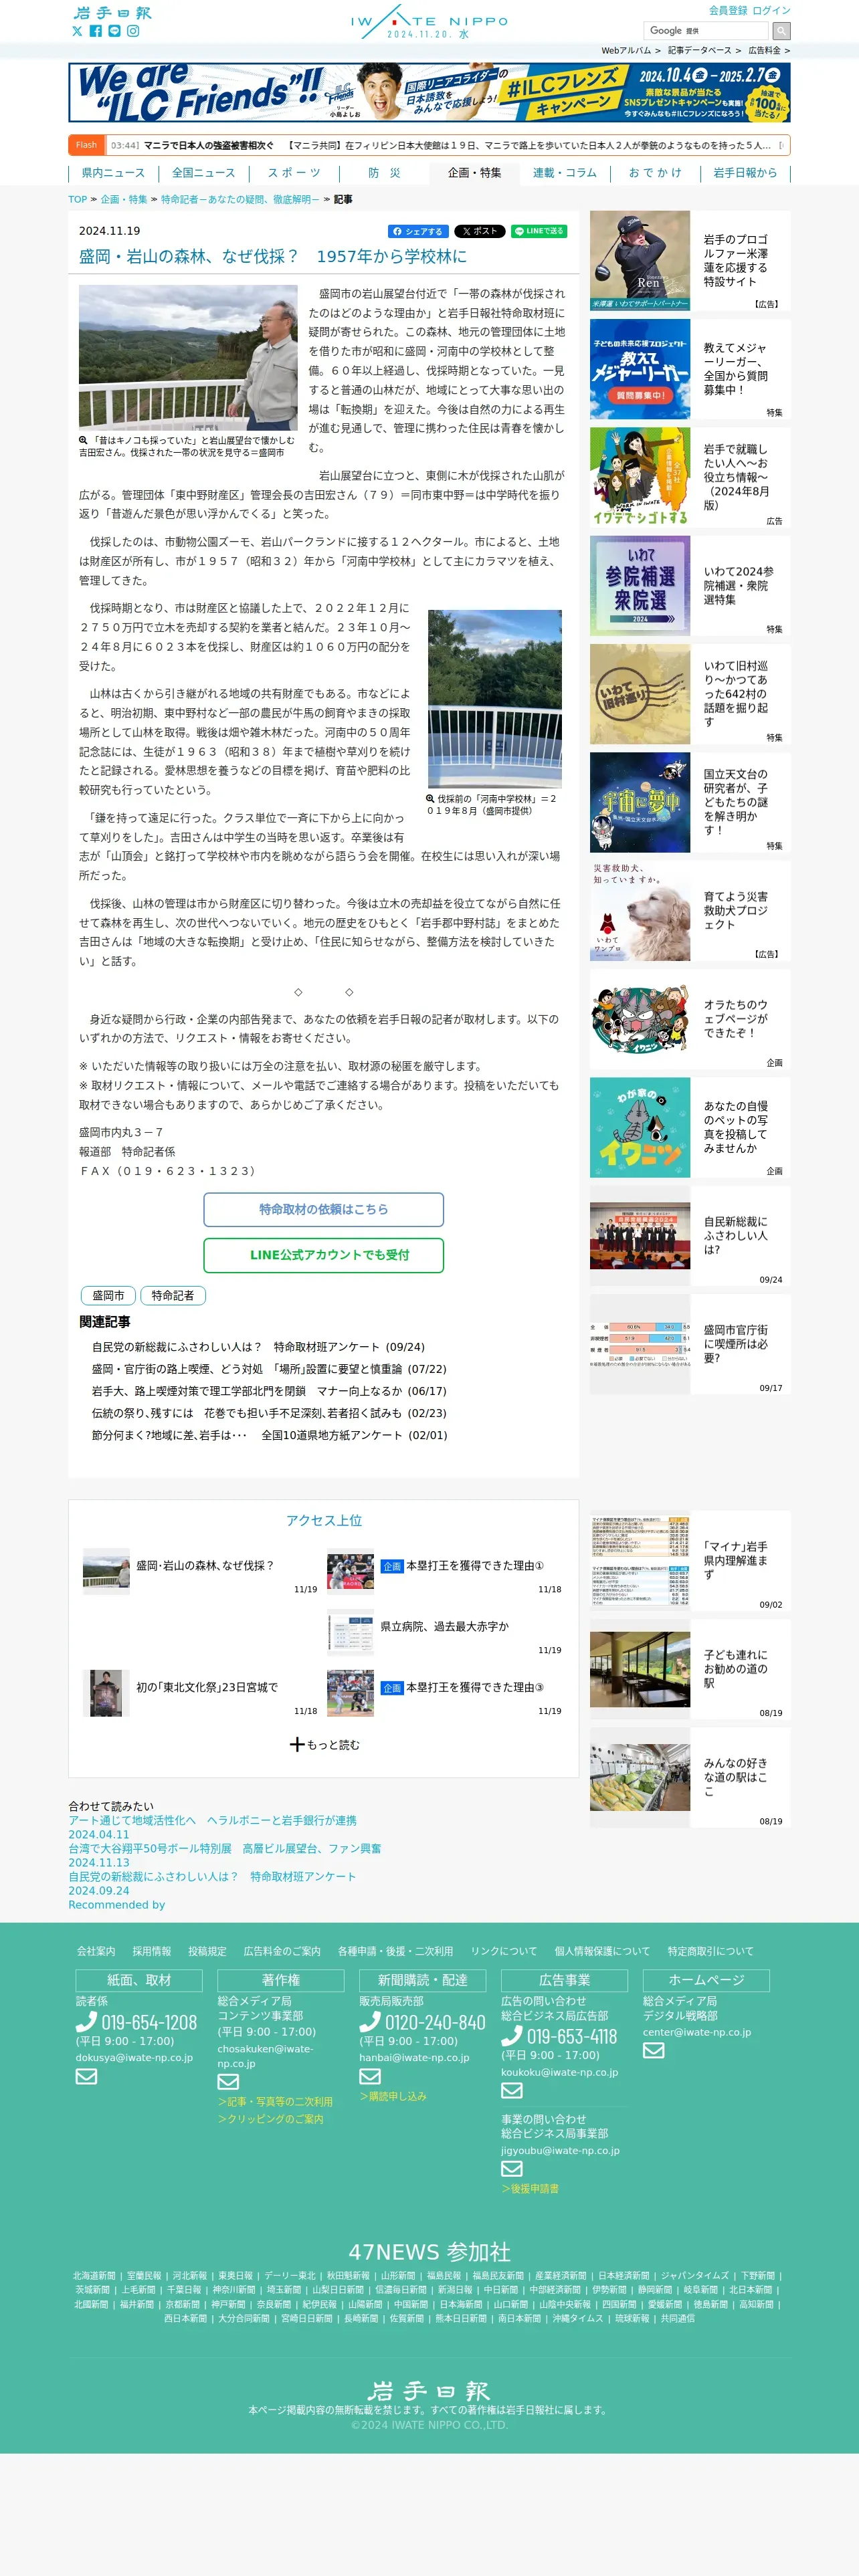The width and height of the screenshot is (859, 2576).
Task: Open the Webアルバム link
Action: click(x=630, y=50)
